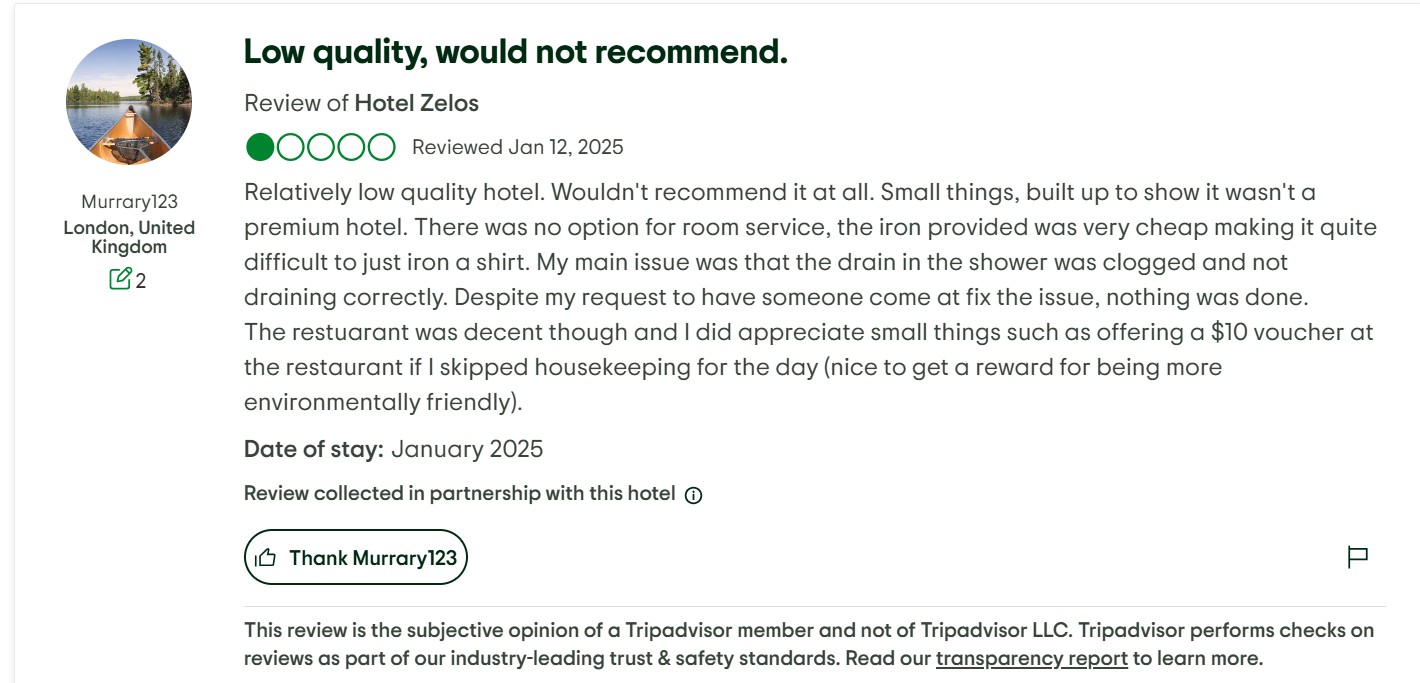Click the contributions pencil icon under reviewer location
The image size is (1420, 683).
(120, 279)
